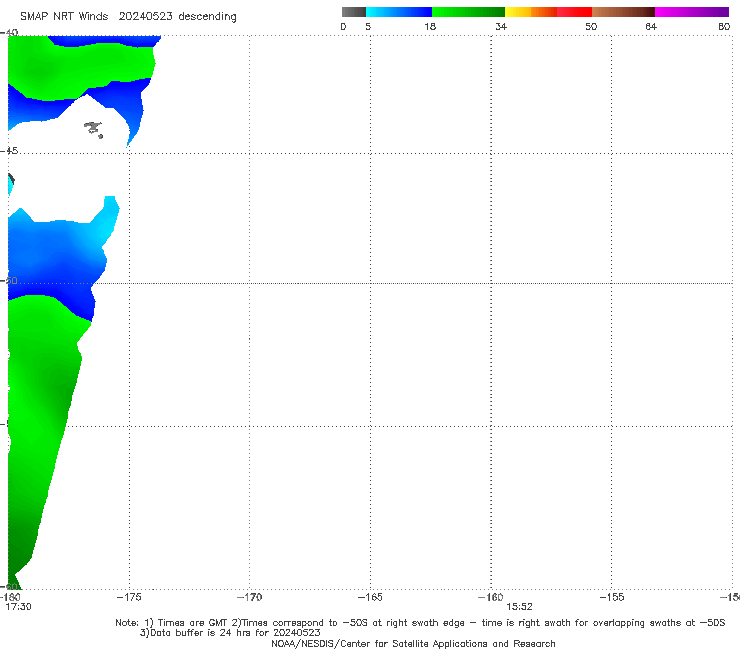Click the swath time label '17:30'
This screenshot has width=740, height=650.
18,607
